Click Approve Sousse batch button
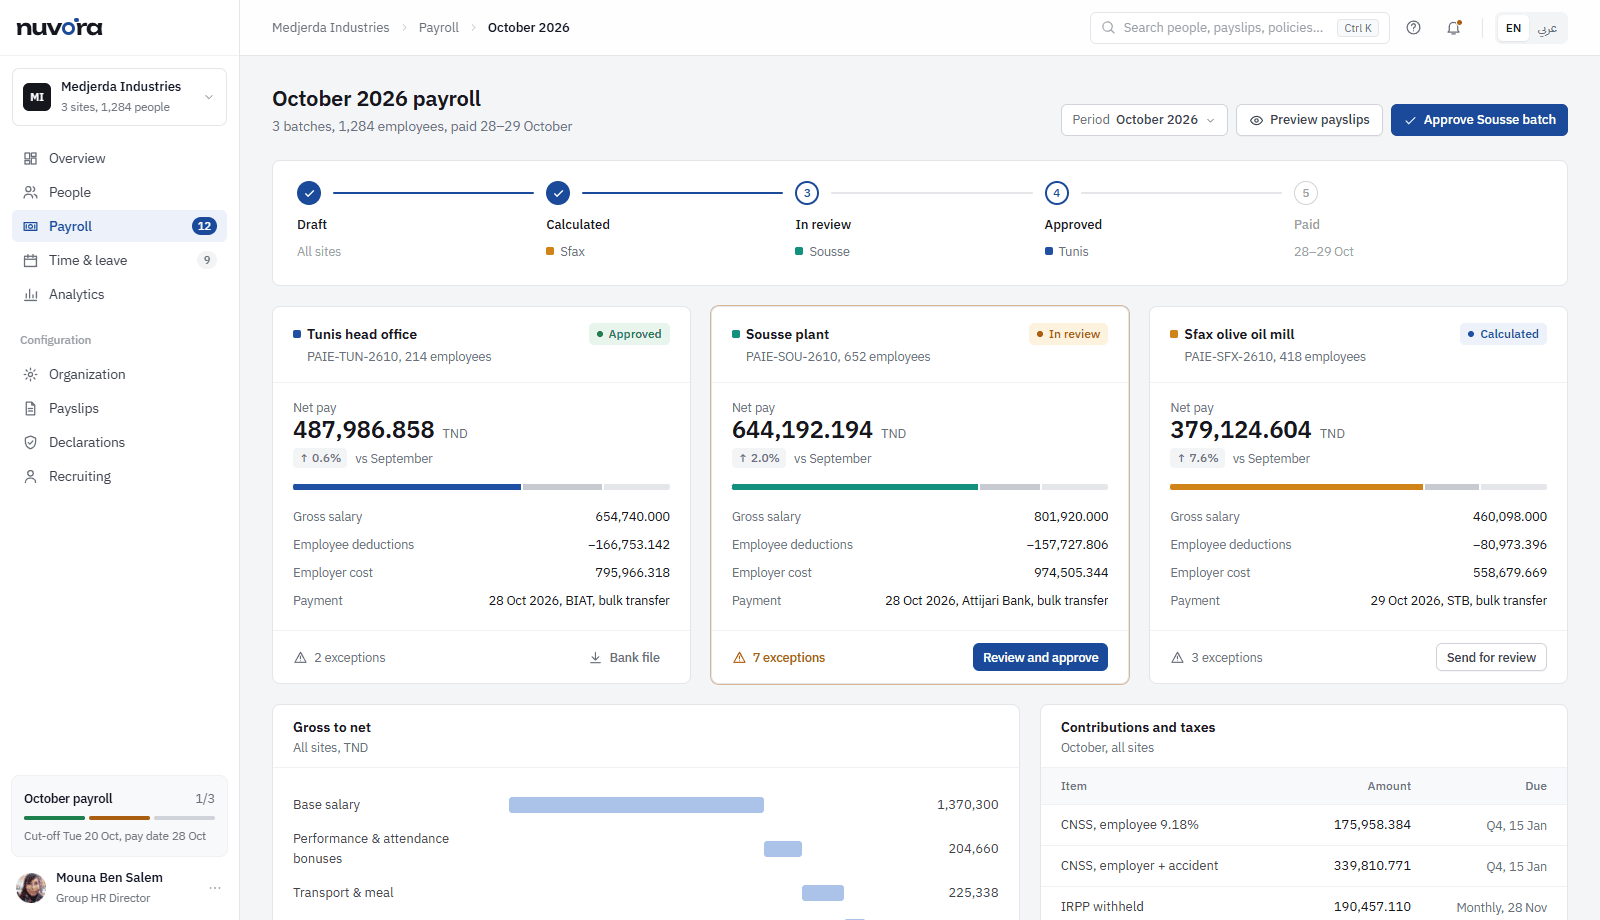This screenshot has height=920, width=1600. click(1479, 120)
